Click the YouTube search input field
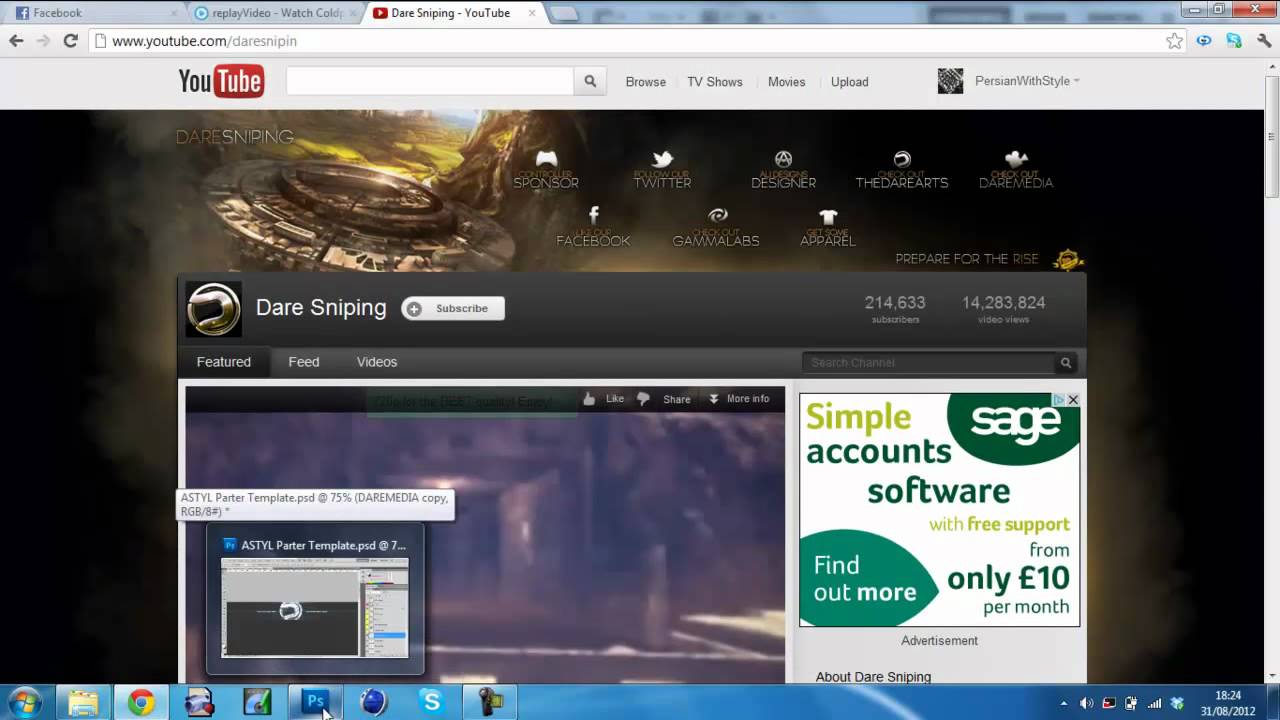Screen dimensions: 1280x720 [x=430, y=82]
